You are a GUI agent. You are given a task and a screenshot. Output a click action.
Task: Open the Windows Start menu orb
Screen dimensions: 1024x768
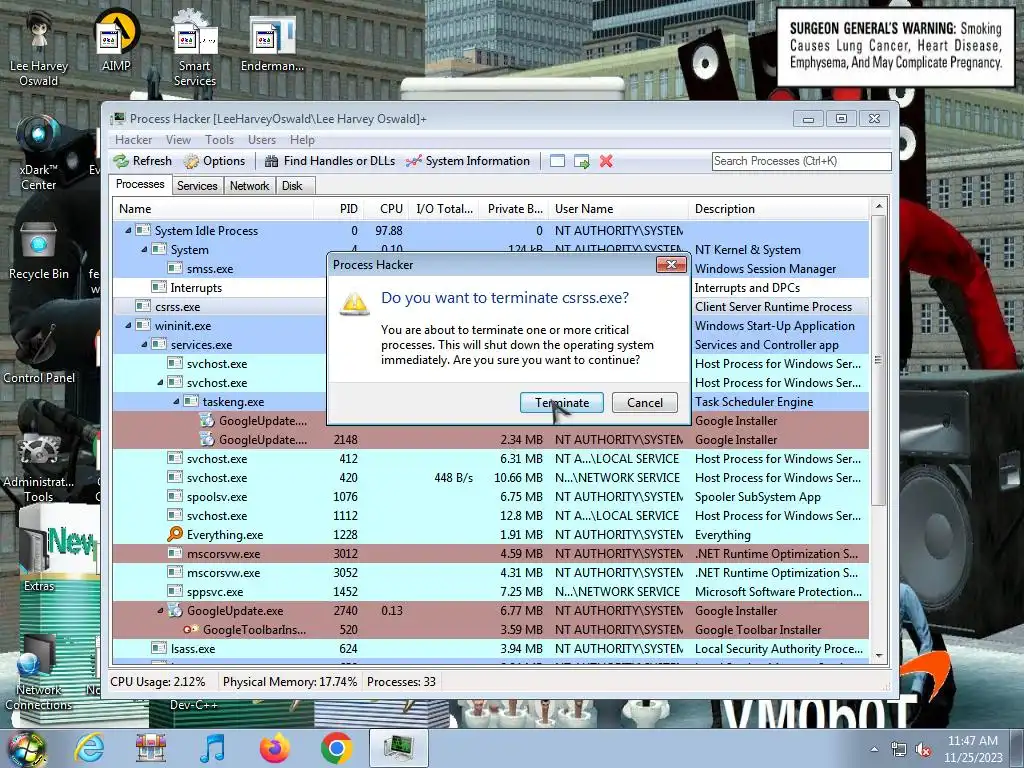[26, 748]
